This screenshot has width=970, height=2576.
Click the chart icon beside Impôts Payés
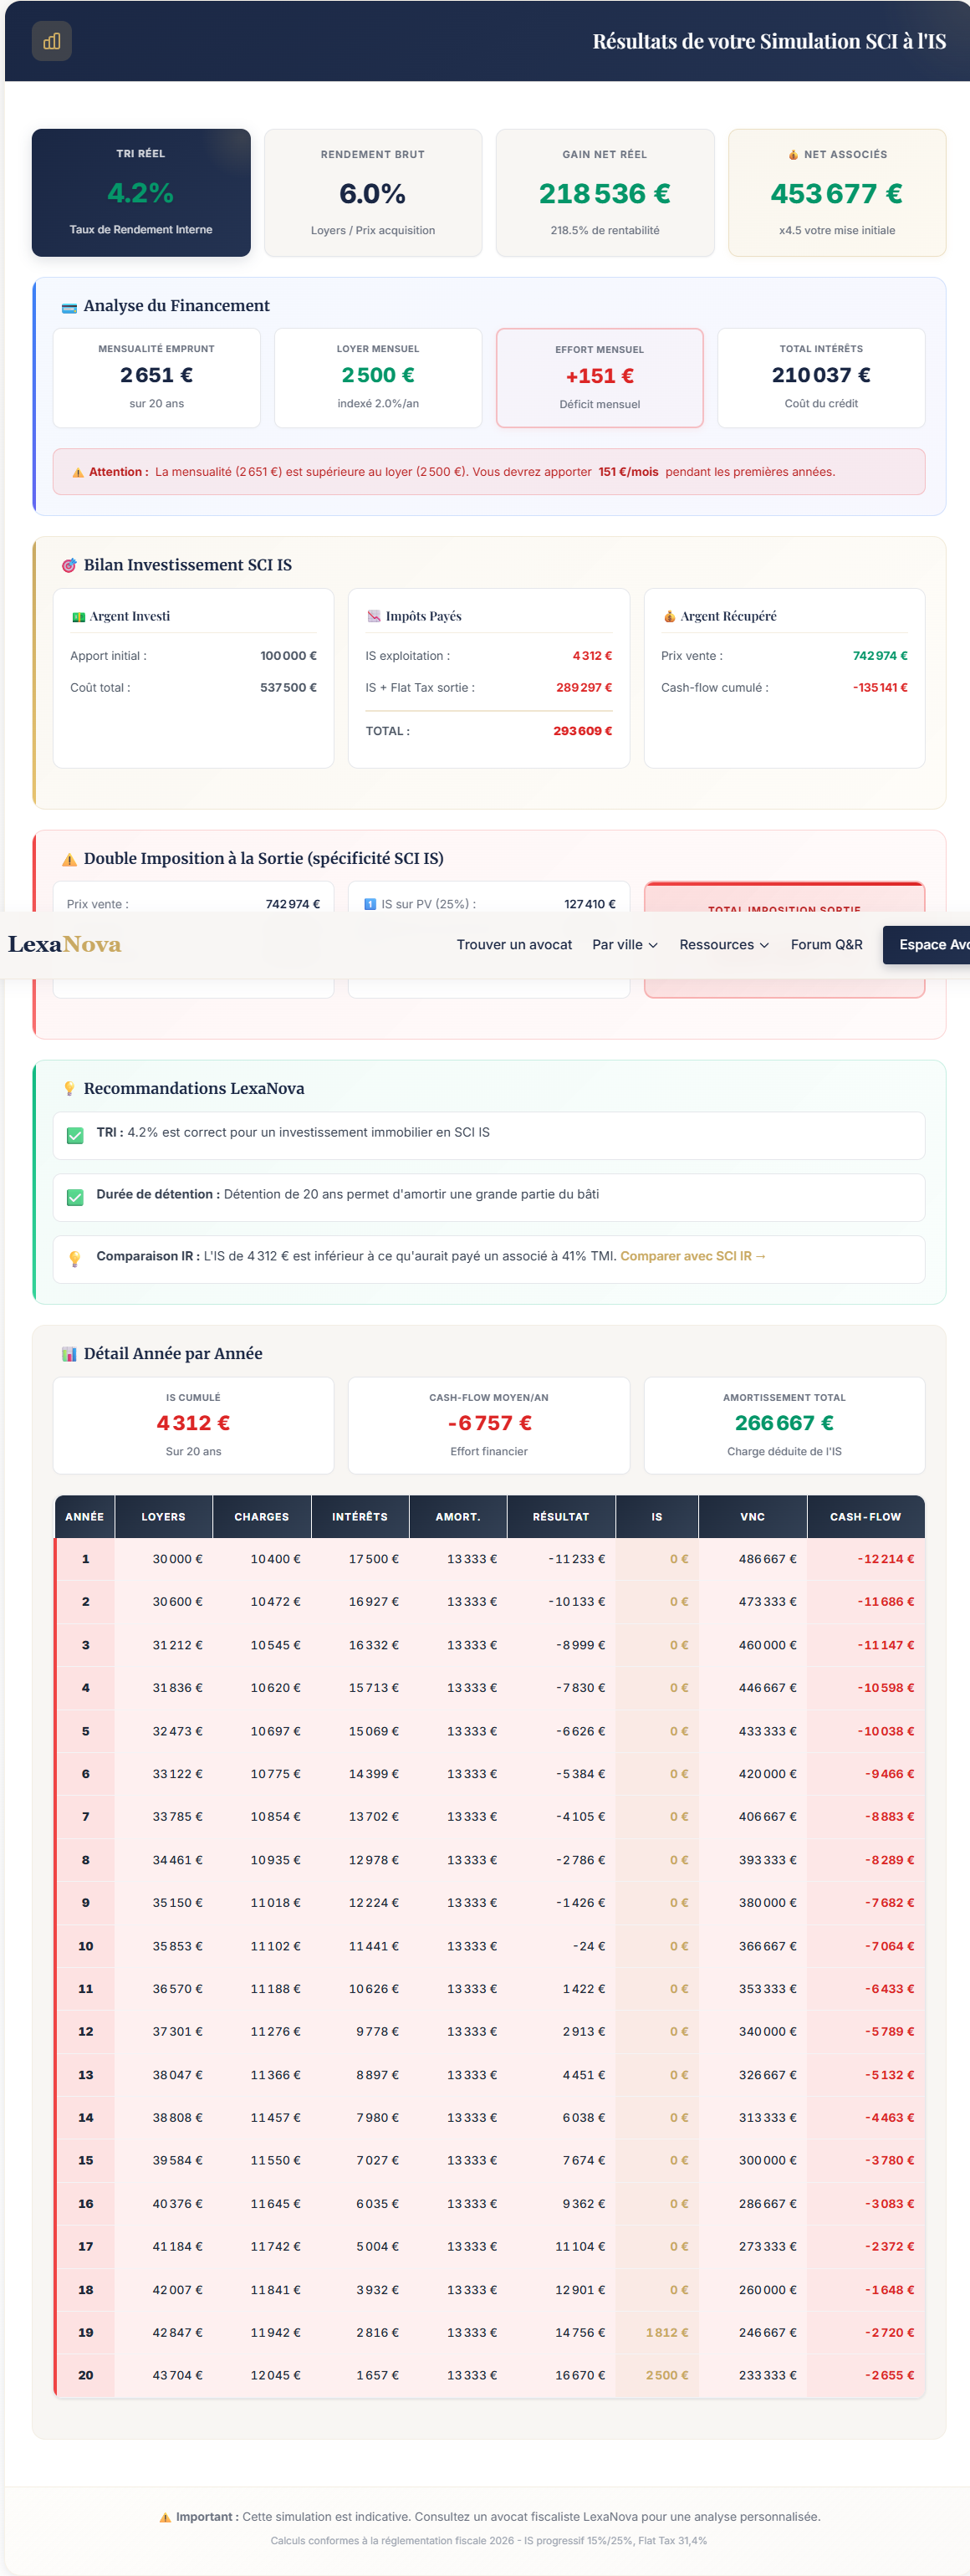click(374, 617)
